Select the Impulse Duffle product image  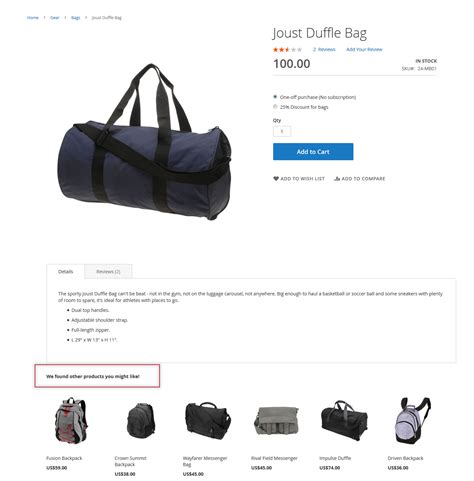pos(344,421)
